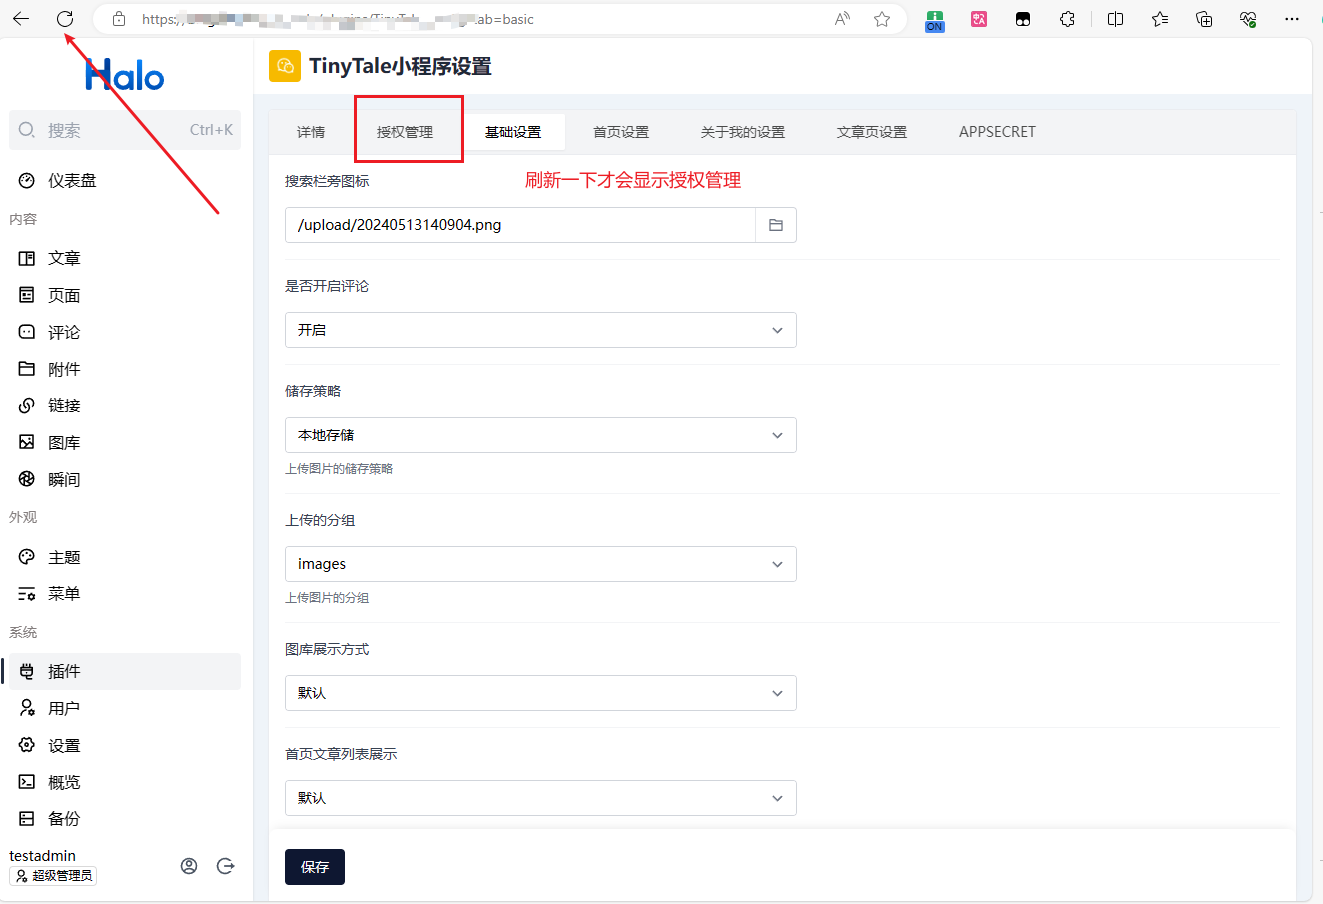Click the browser address bar URL

338,19
